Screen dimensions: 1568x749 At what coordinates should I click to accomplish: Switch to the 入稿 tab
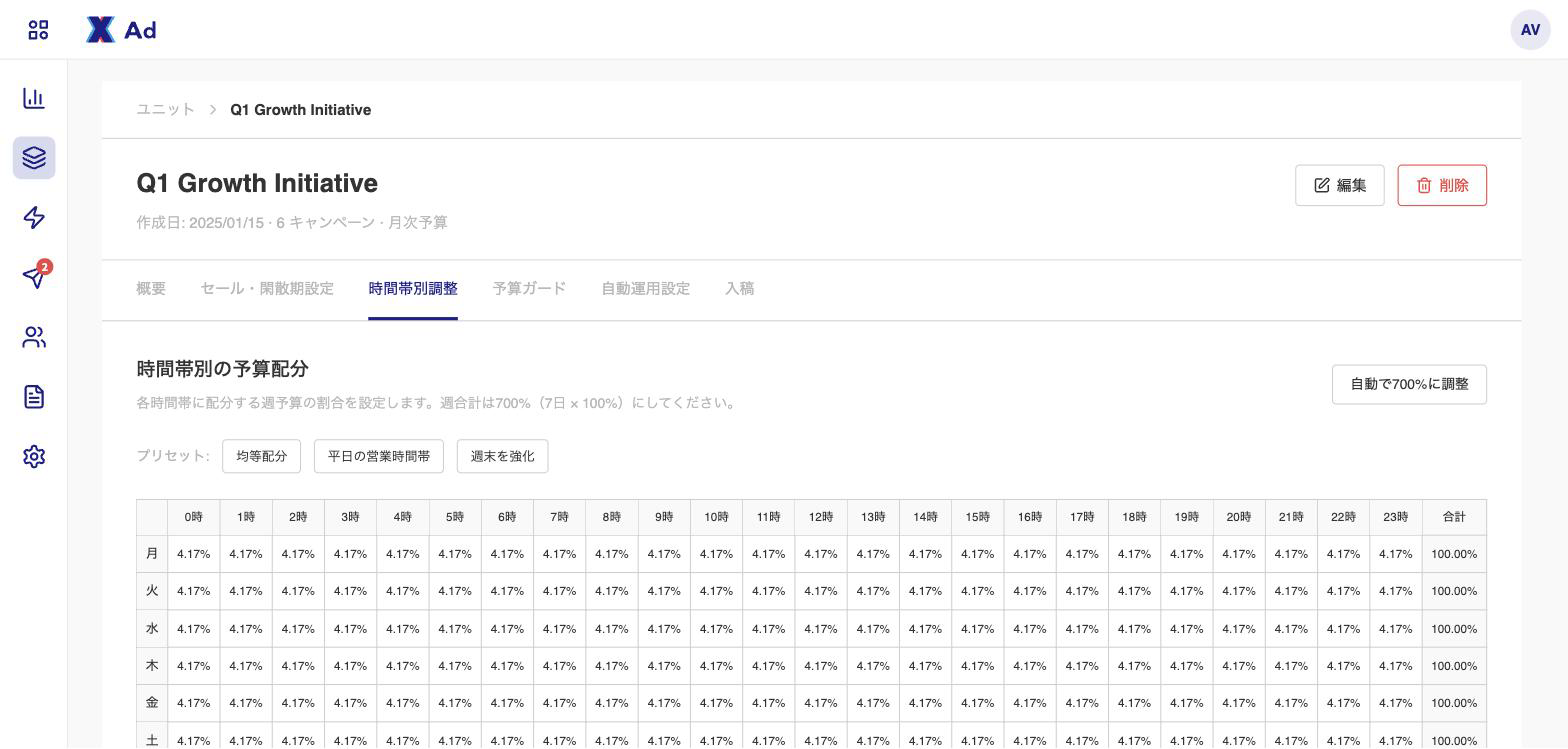pyautogui.click(x=739, y=289)
